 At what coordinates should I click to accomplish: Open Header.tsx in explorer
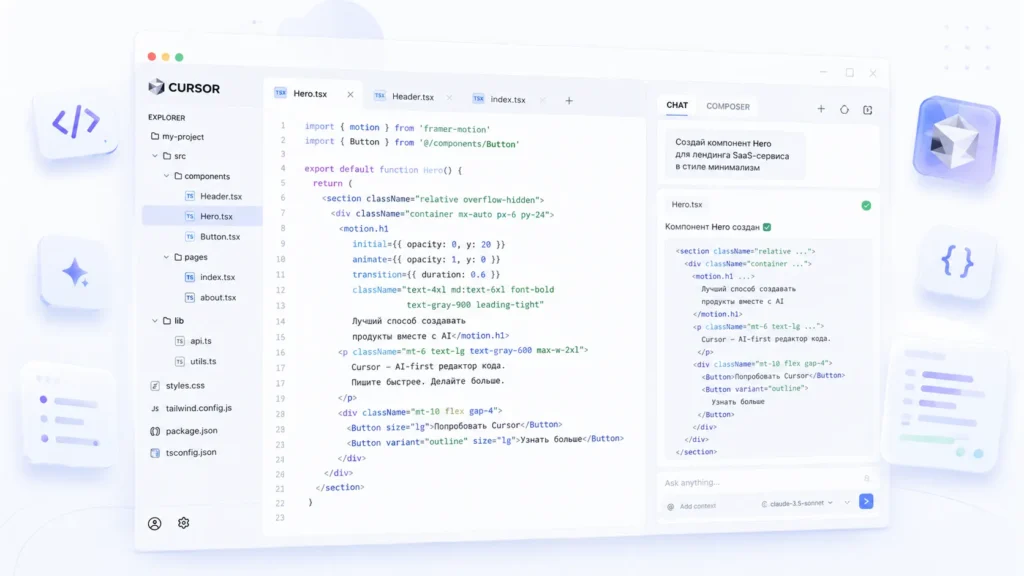point(221,196)
